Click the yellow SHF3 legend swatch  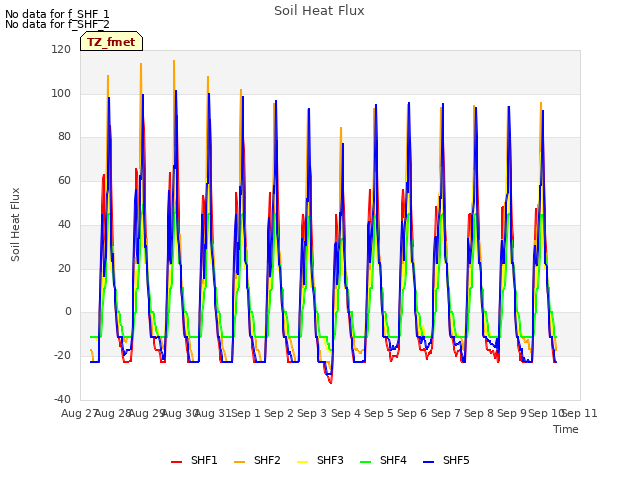tap(302, 461)
